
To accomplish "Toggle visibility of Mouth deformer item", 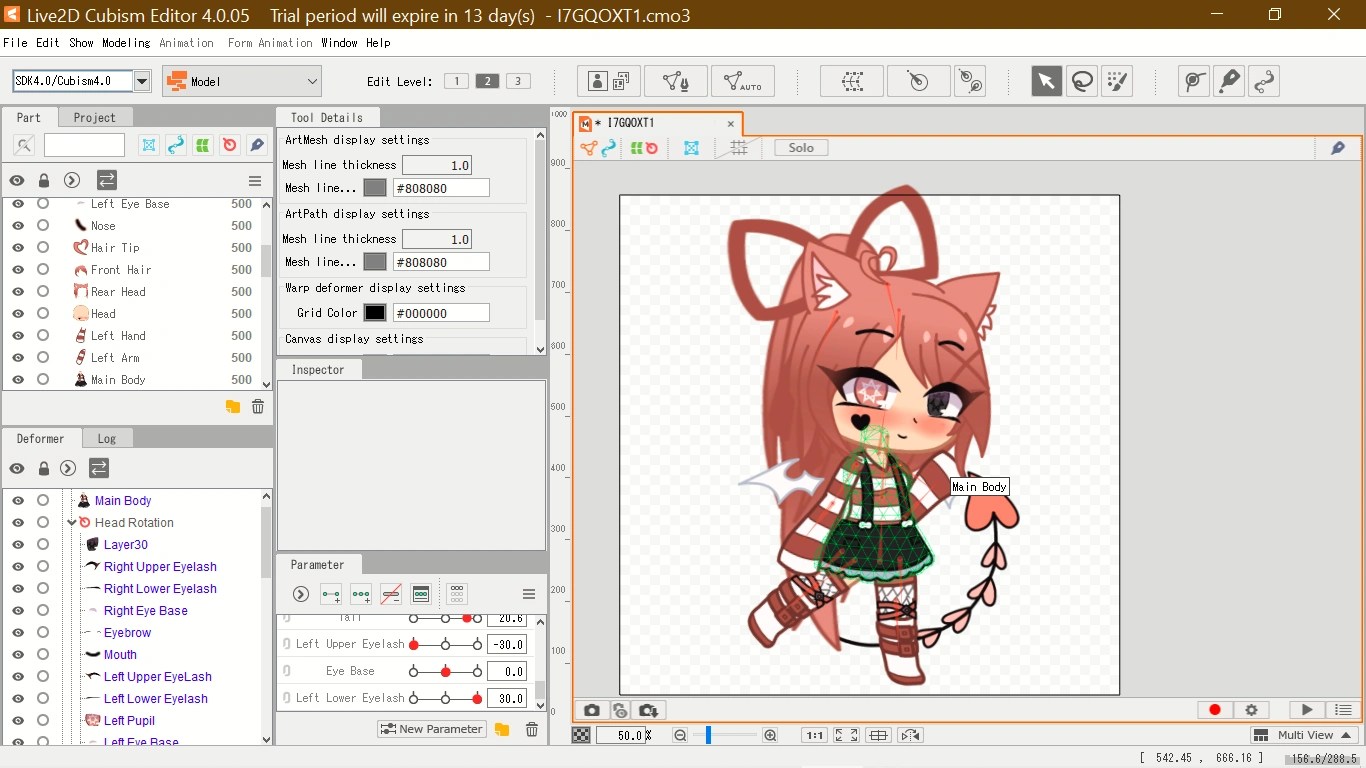I will point(18,654).
